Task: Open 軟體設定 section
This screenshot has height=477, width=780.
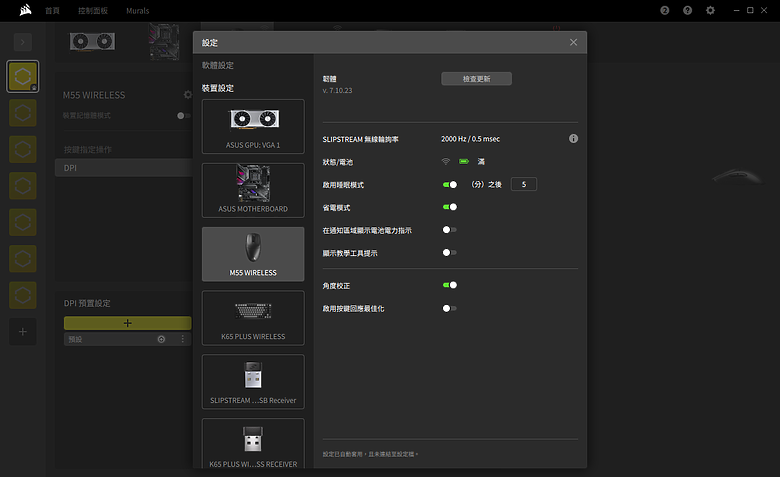Action: click(x=218, y=65)
